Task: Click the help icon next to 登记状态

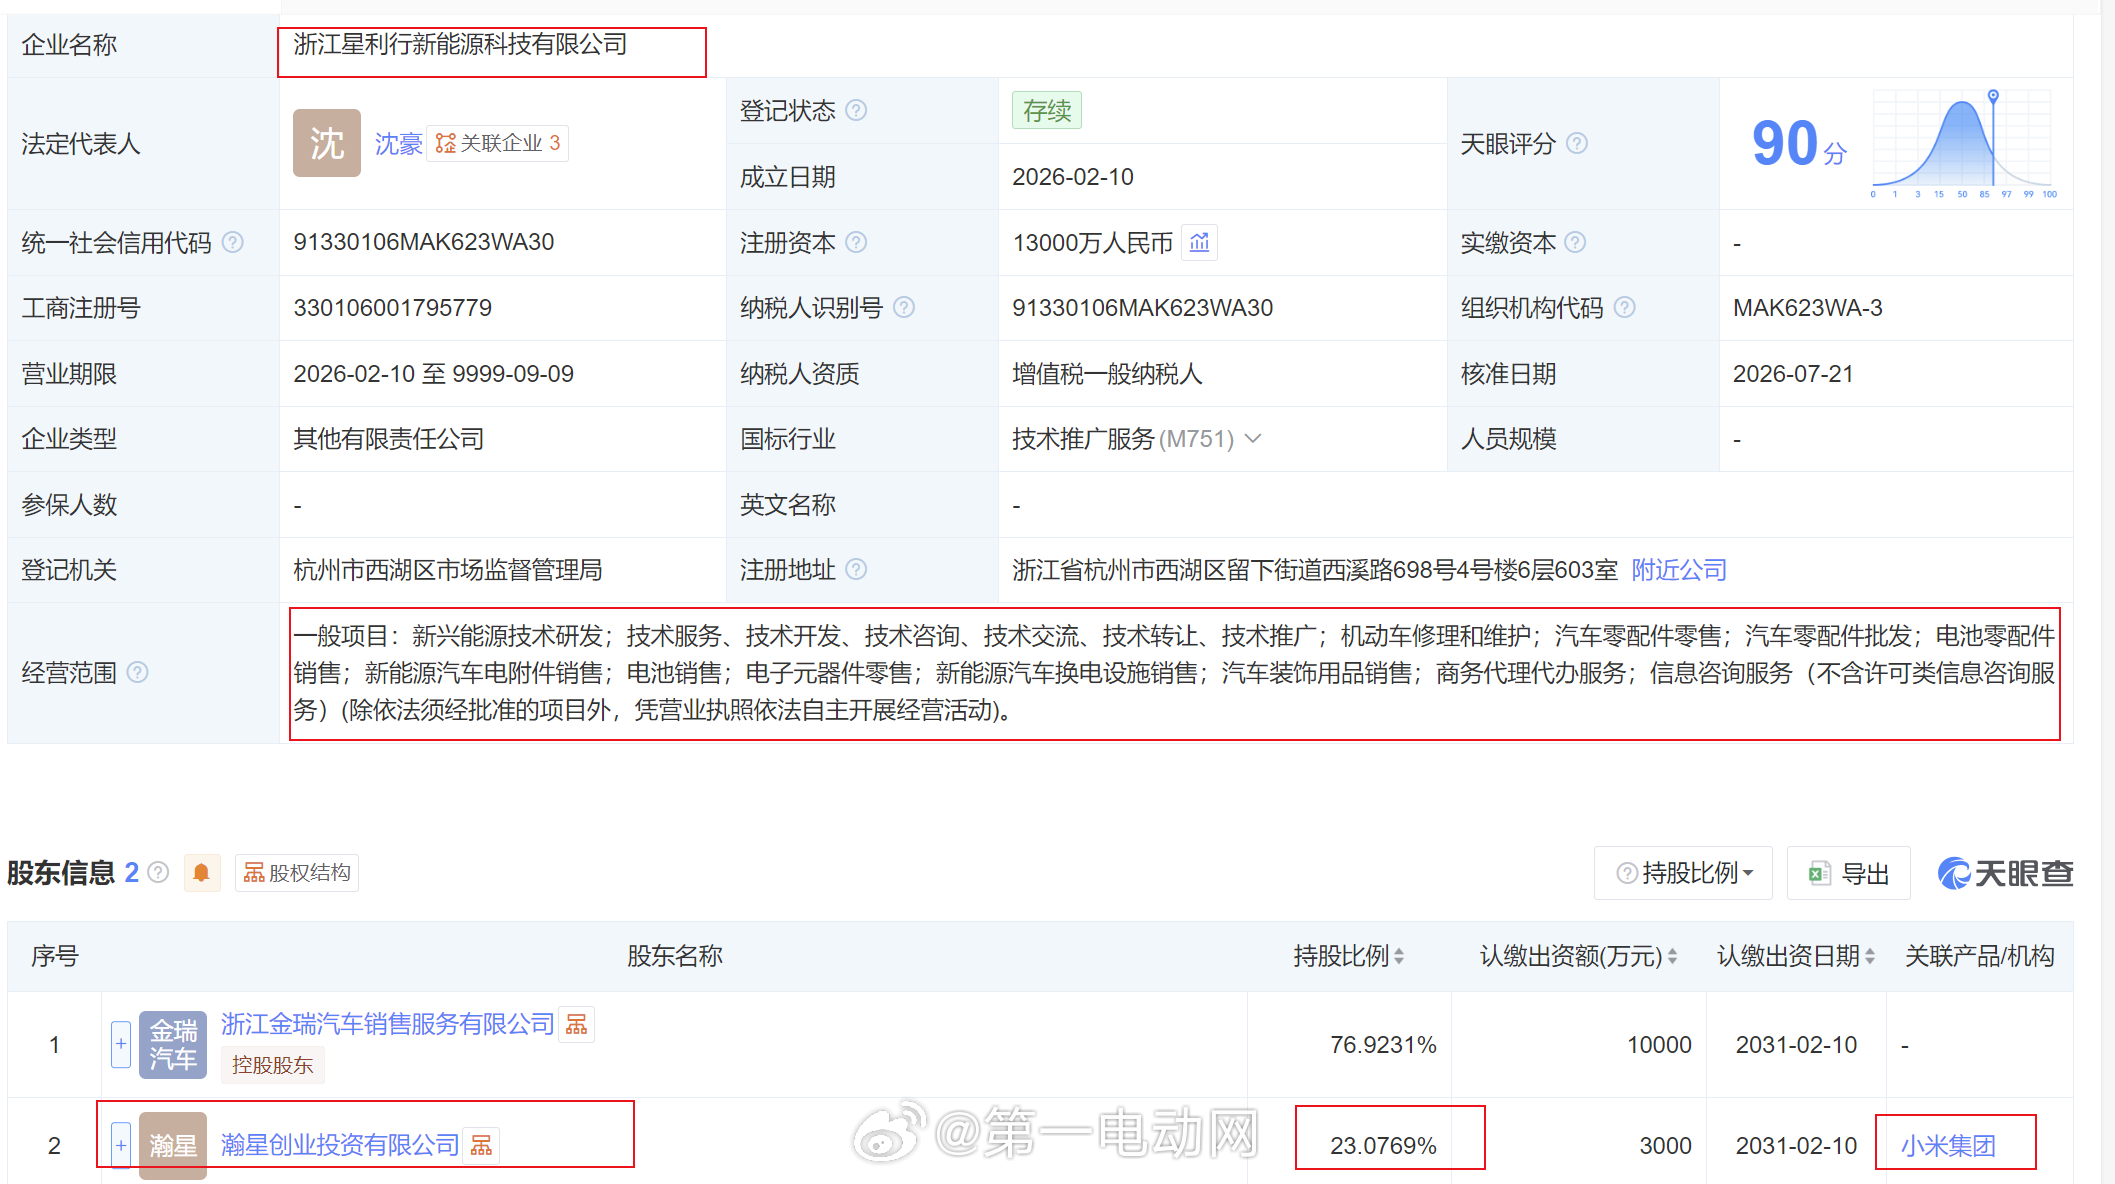Action: pos(856,110)
